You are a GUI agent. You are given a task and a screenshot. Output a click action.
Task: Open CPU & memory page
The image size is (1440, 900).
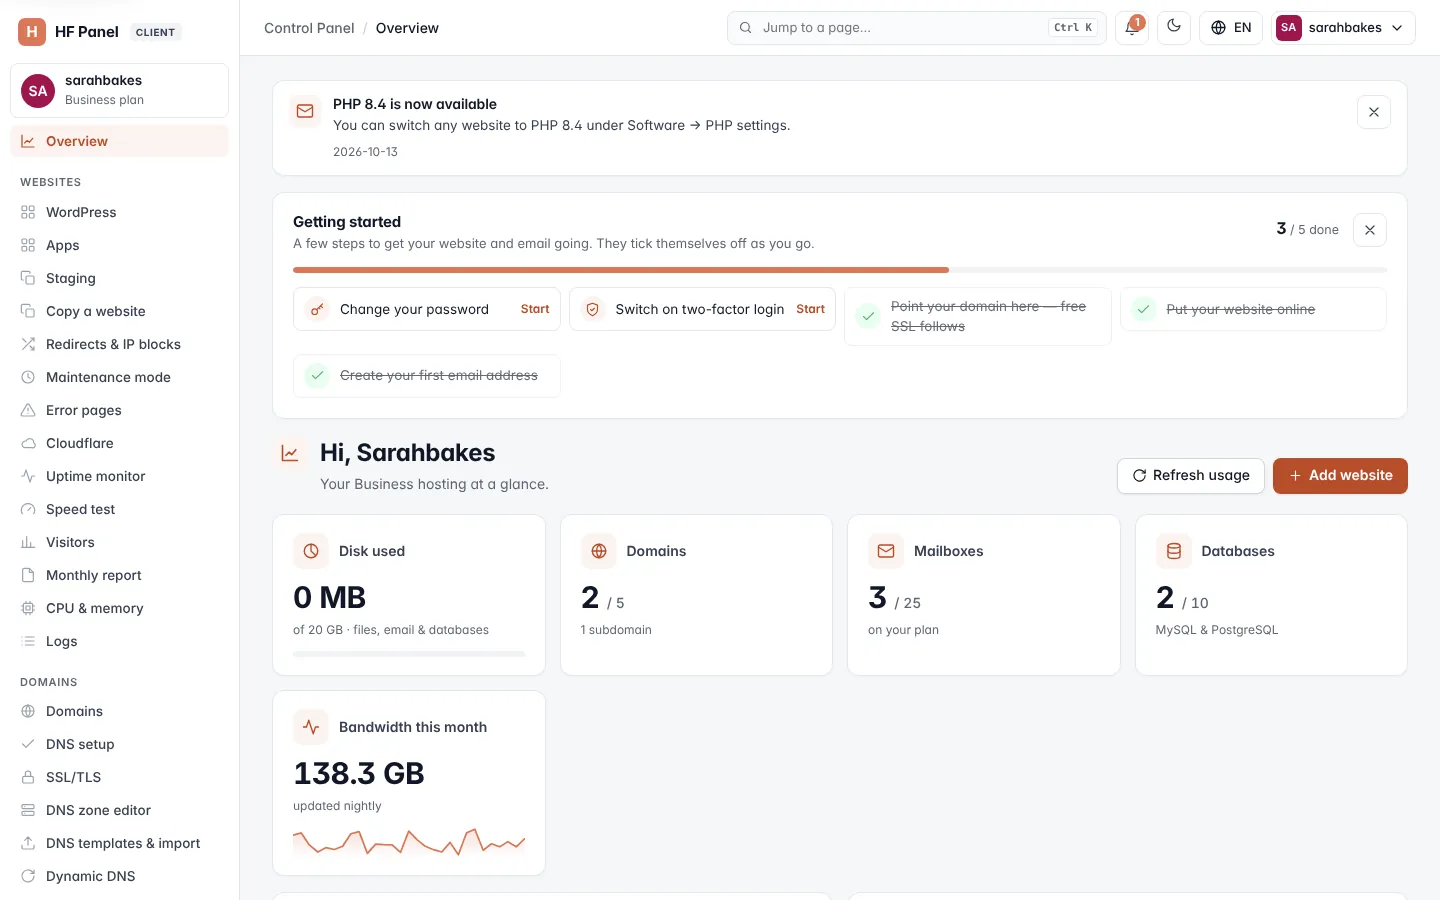[x=119, y=608]
